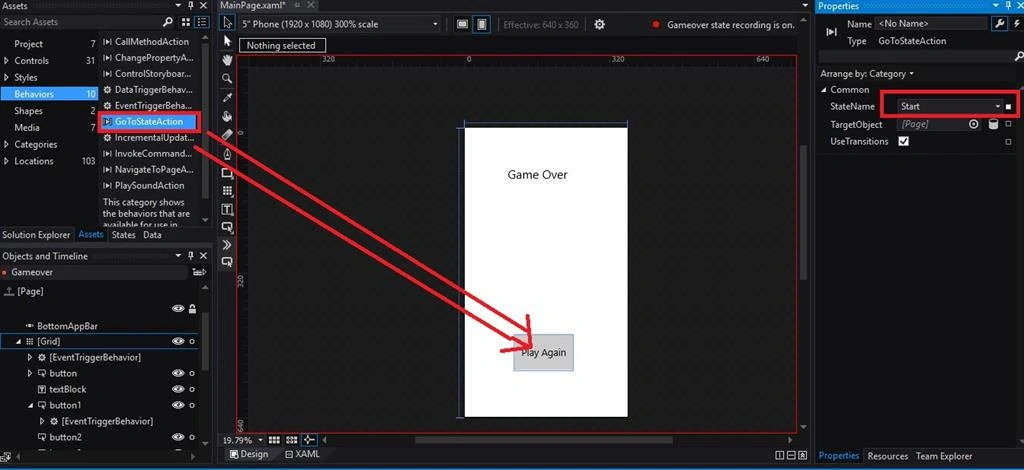Open device preview settings gear
Screen dimensions: 1024x470
[599, 25]
